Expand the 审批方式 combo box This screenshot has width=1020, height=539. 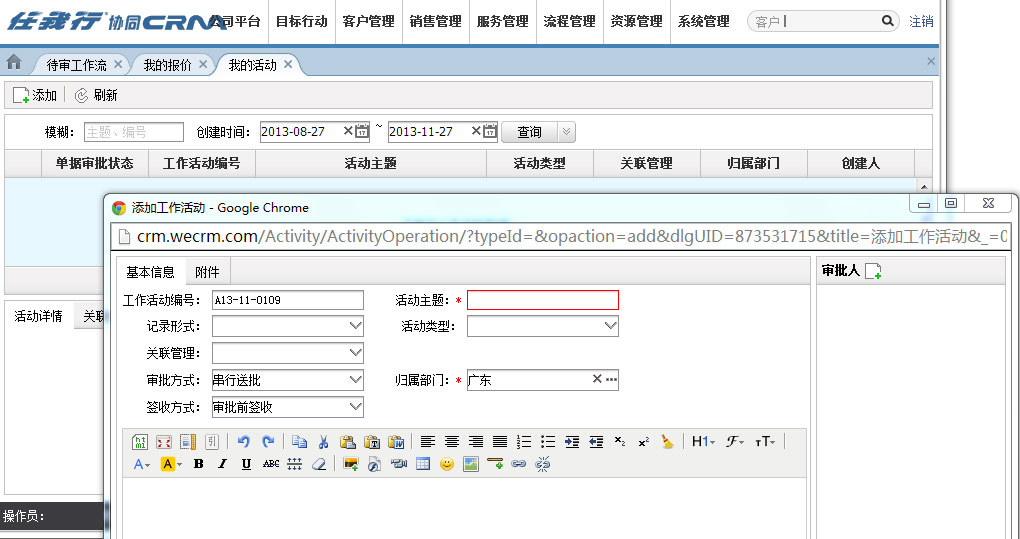pos(355,380)
